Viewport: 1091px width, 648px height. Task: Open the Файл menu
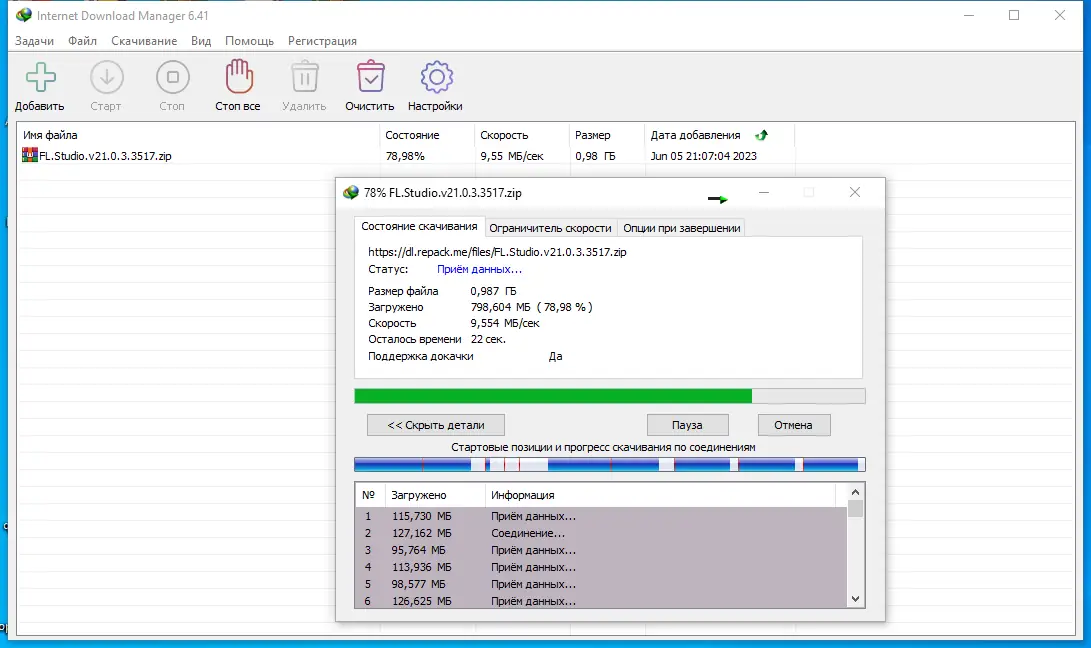82,41
